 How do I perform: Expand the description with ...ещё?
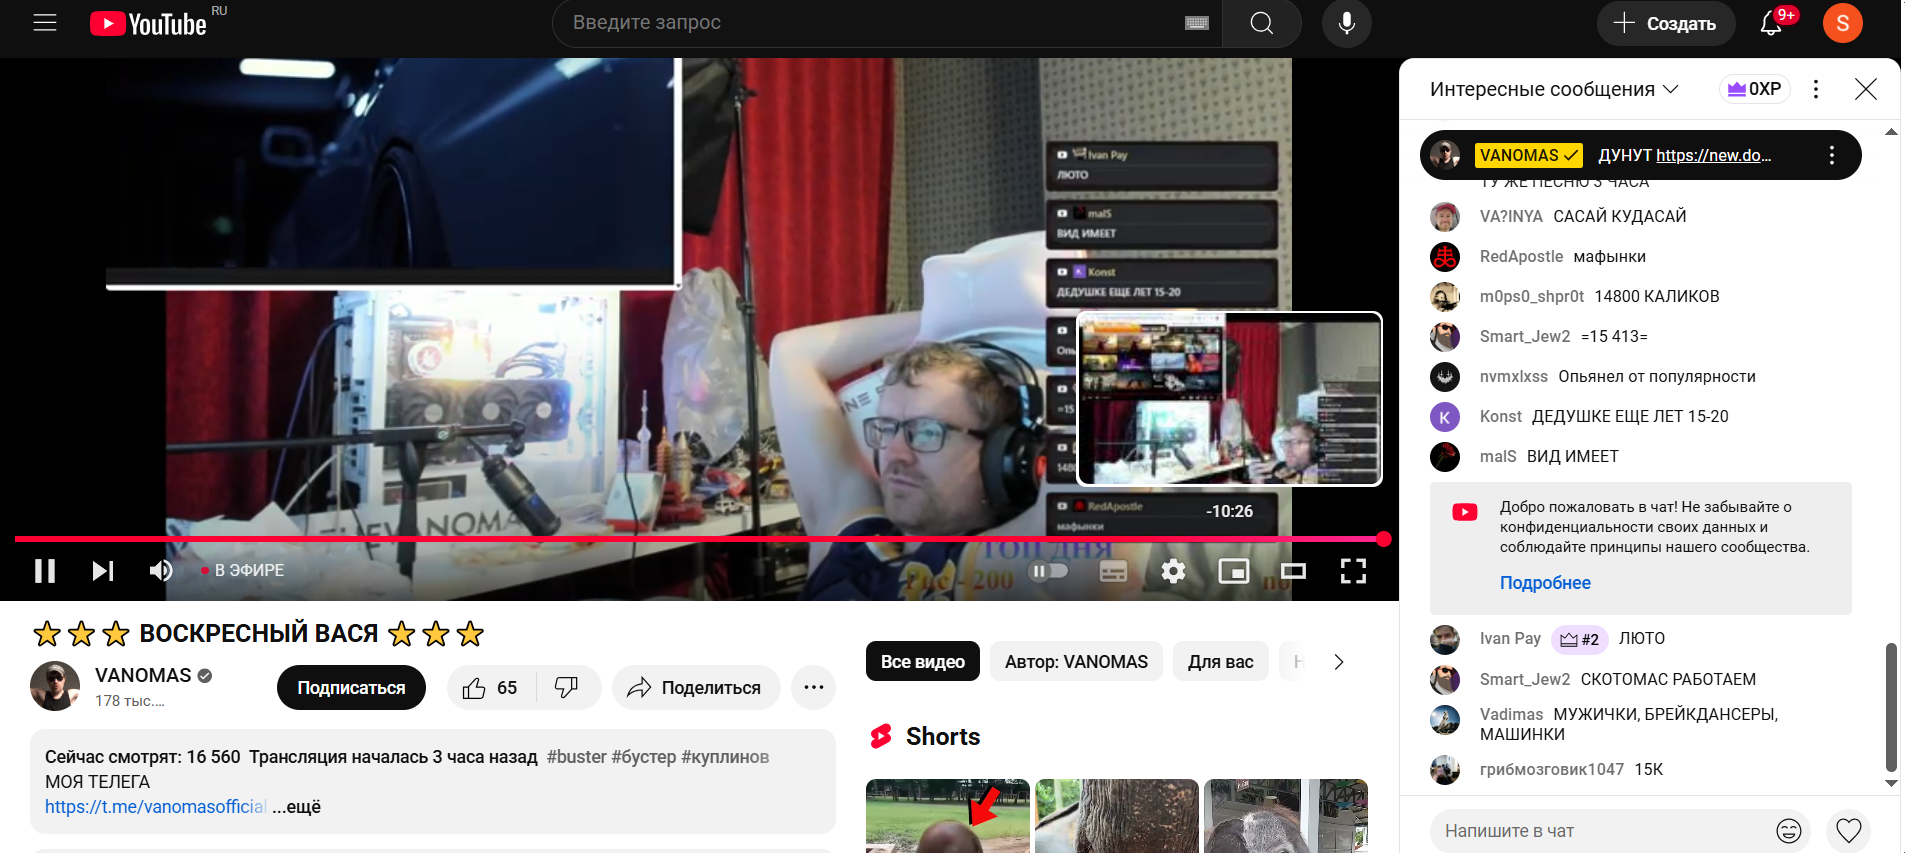[x=297, y=807]
